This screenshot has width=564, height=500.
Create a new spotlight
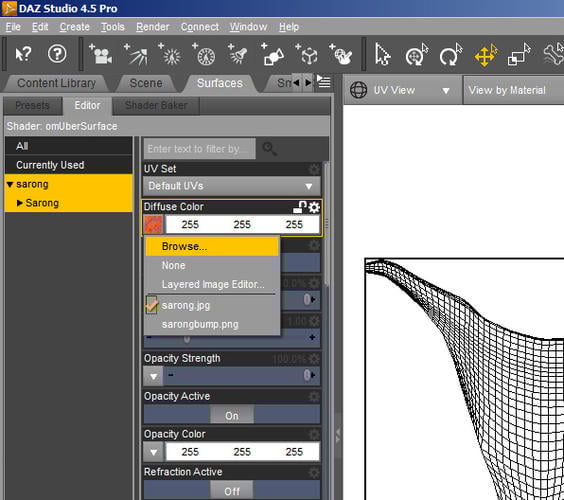pos(238,54)
